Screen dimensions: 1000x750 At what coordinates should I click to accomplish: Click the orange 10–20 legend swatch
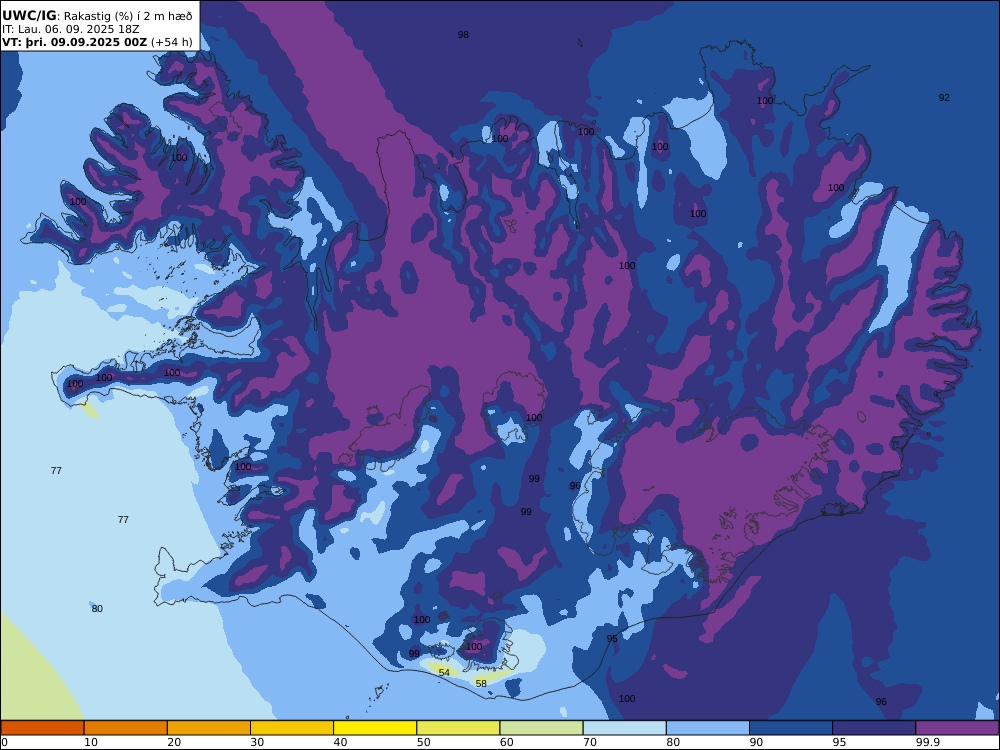(x=126, y=728)
